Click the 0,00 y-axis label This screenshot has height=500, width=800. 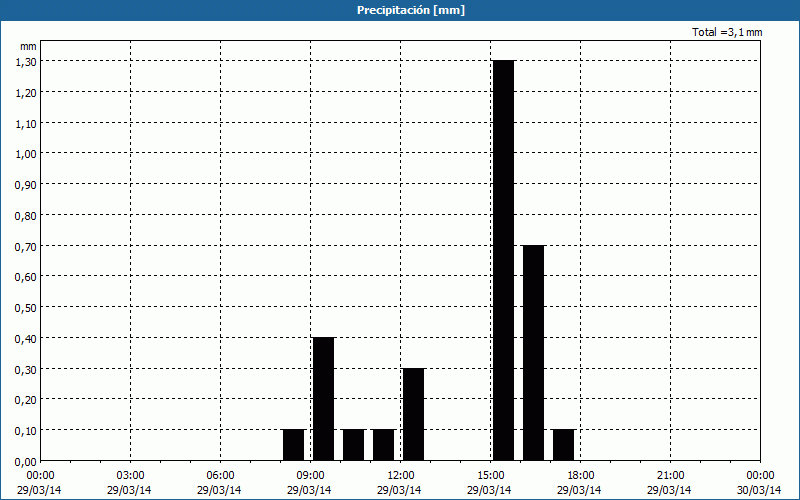point(26,462)
